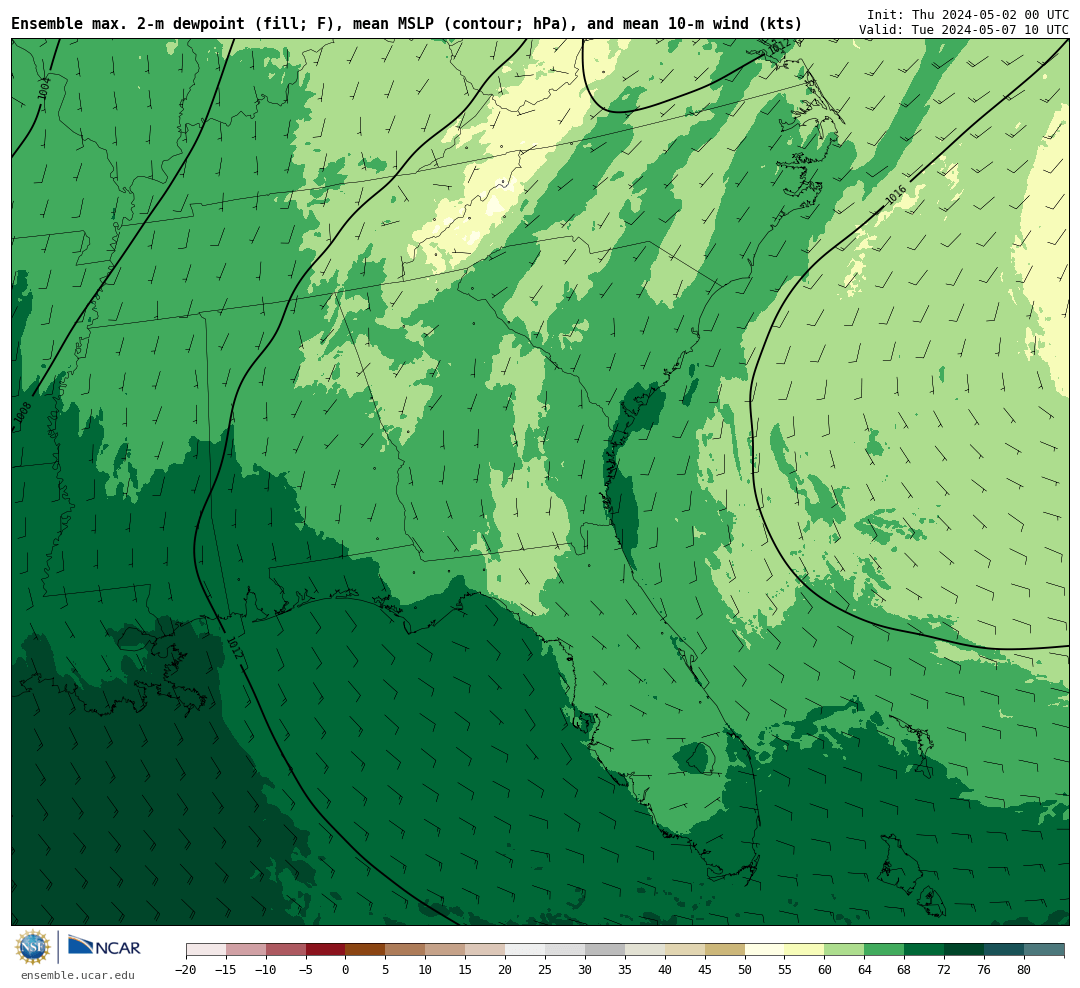Pick the dark red swatch between -5 and 0
Viewport: 1080px width, 988px height.
[326, 950]
